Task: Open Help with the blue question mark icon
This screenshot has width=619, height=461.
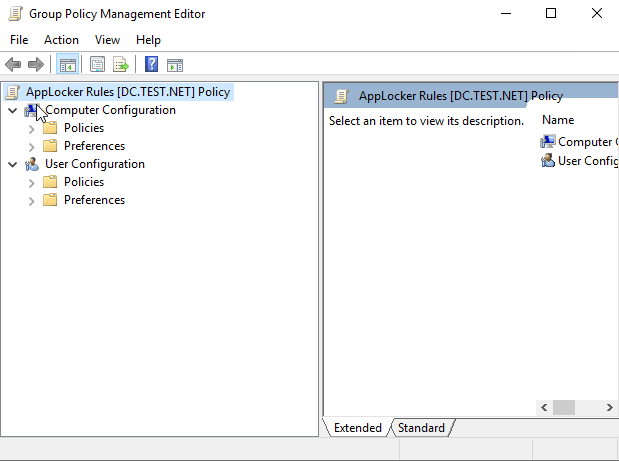Action: pos(151,65)
